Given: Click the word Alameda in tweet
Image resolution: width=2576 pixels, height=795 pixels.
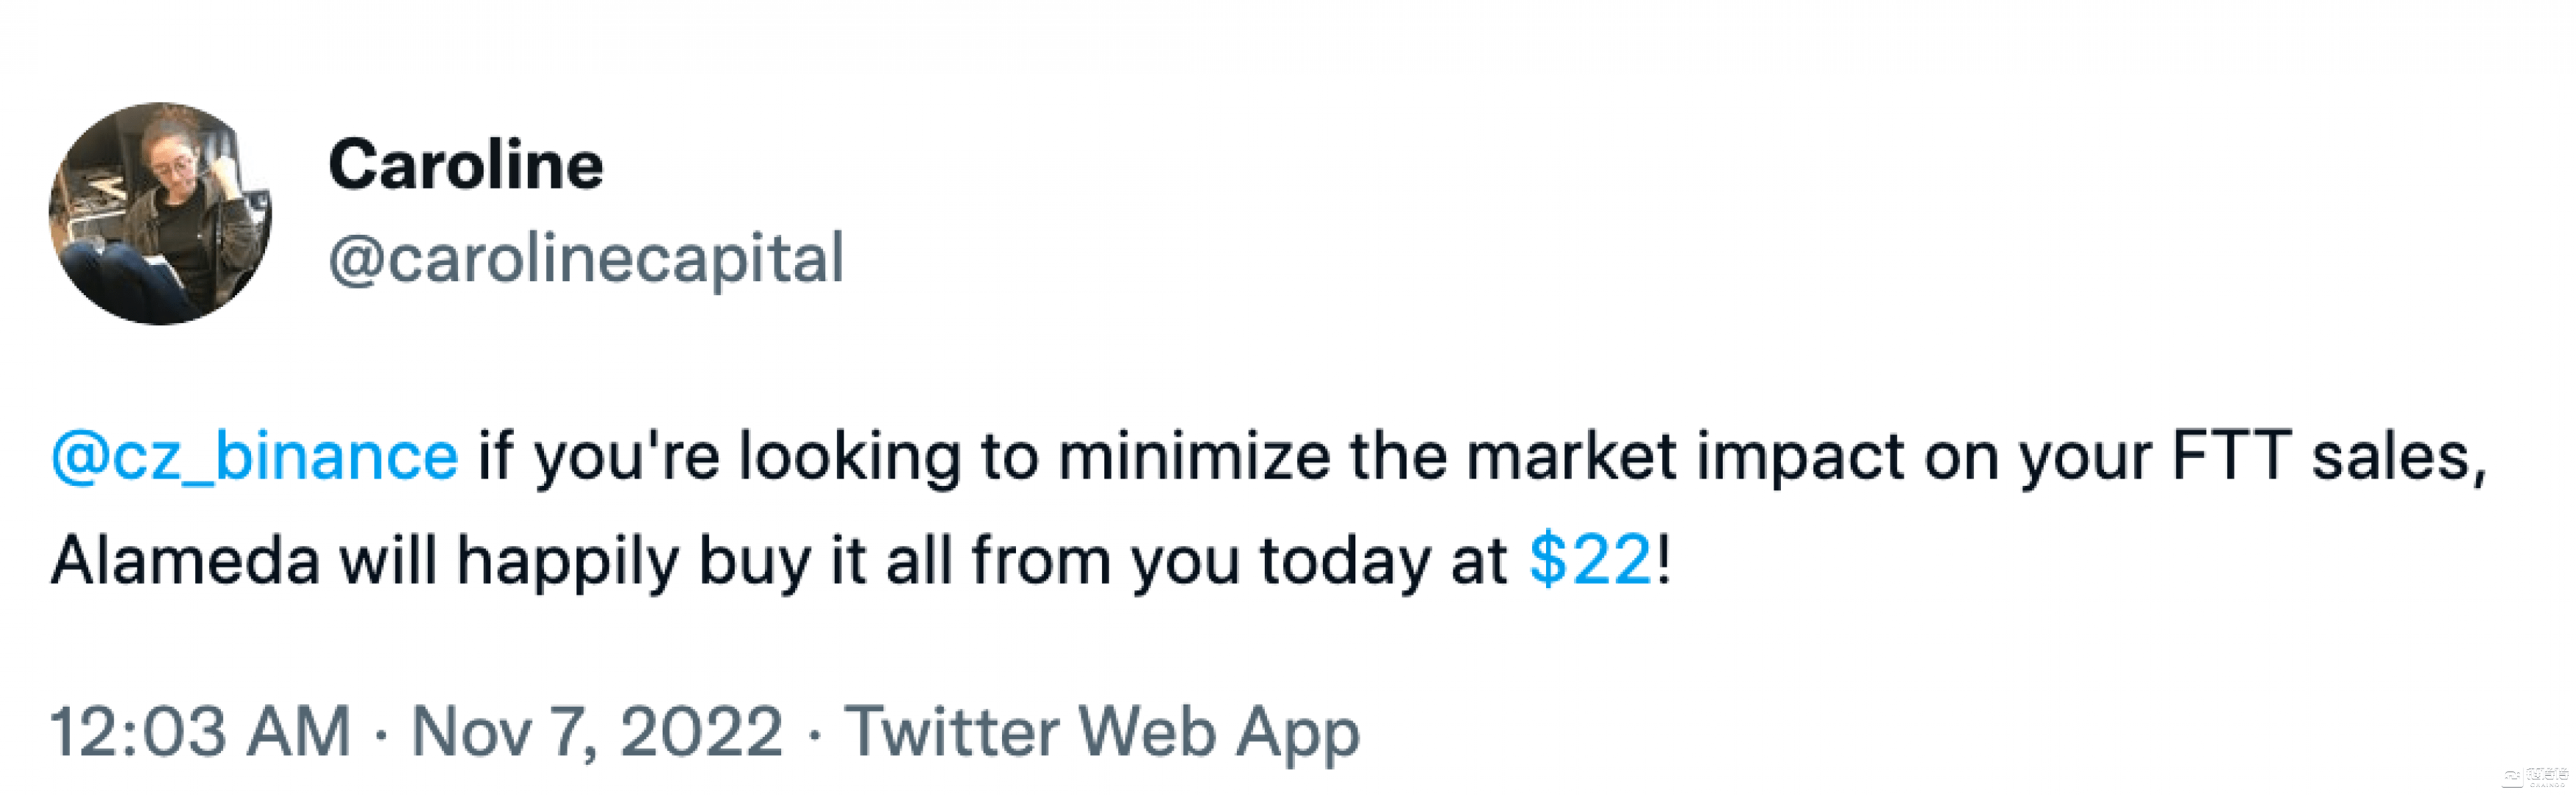Looking at the screenshot, I should pos(185,560).
